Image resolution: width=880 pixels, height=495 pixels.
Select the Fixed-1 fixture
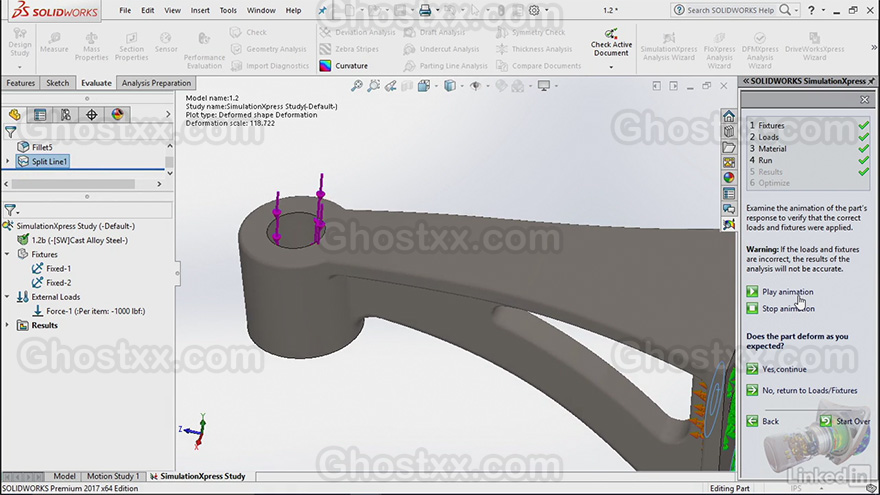click(51, 268)
